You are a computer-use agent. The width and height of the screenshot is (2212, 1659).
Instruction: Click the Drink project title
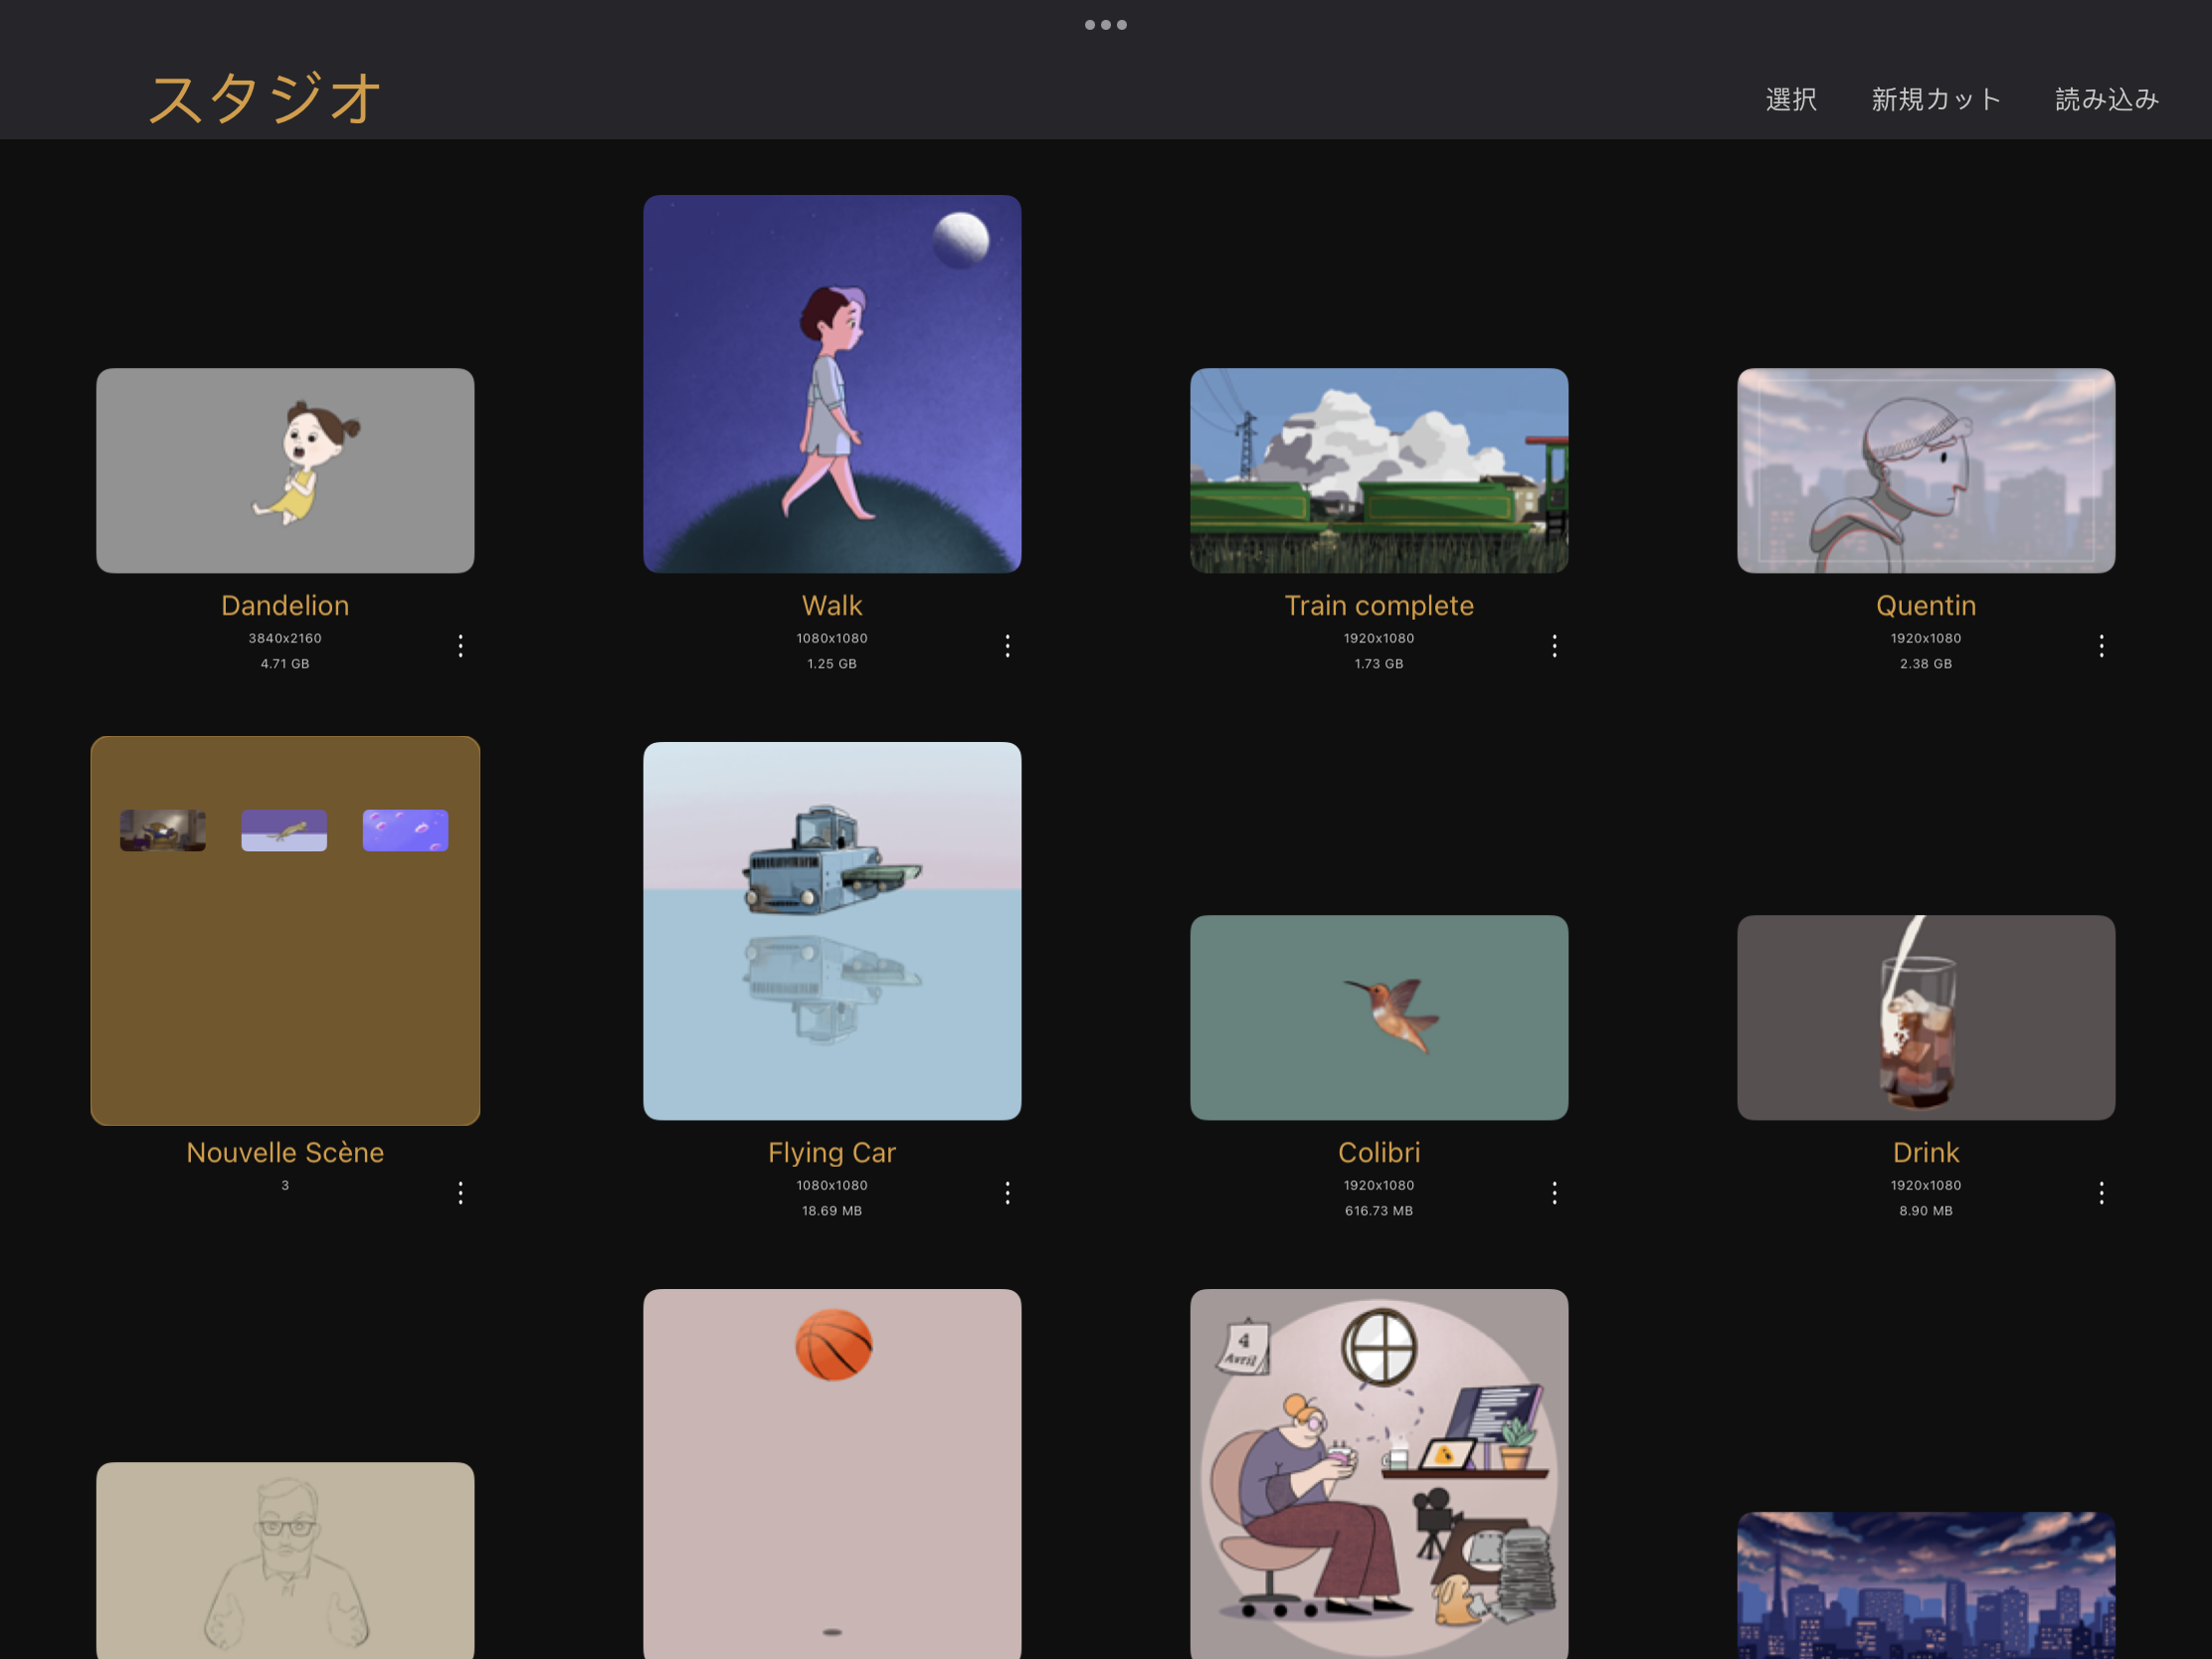pos(1926,1152)
